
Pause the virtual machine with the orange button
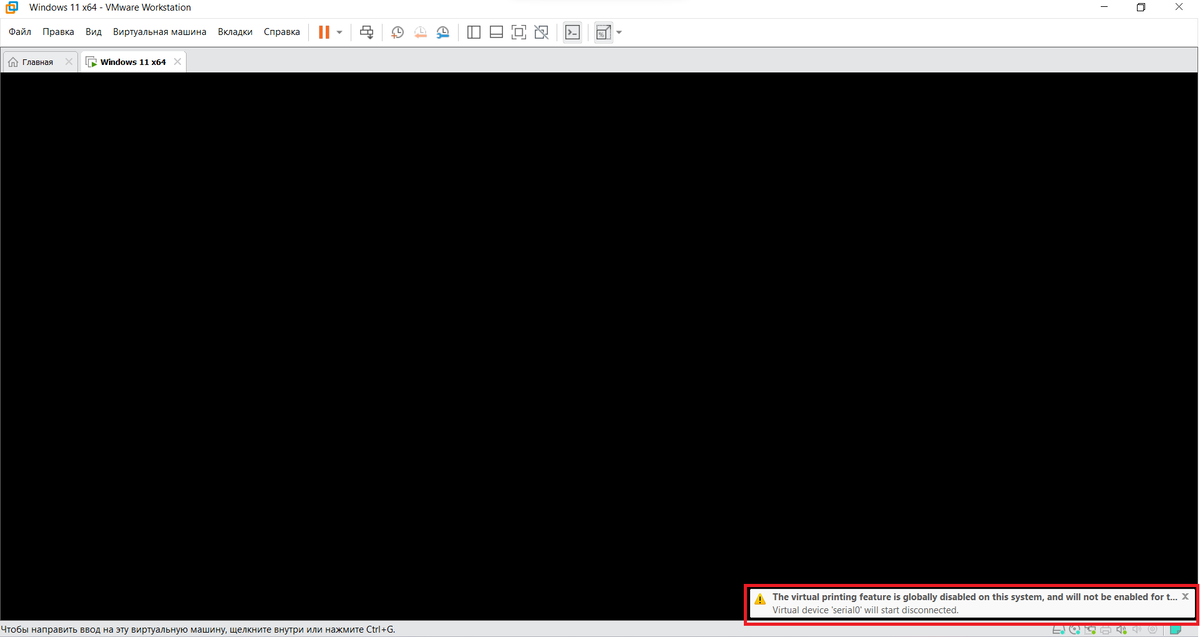[324, 32]
